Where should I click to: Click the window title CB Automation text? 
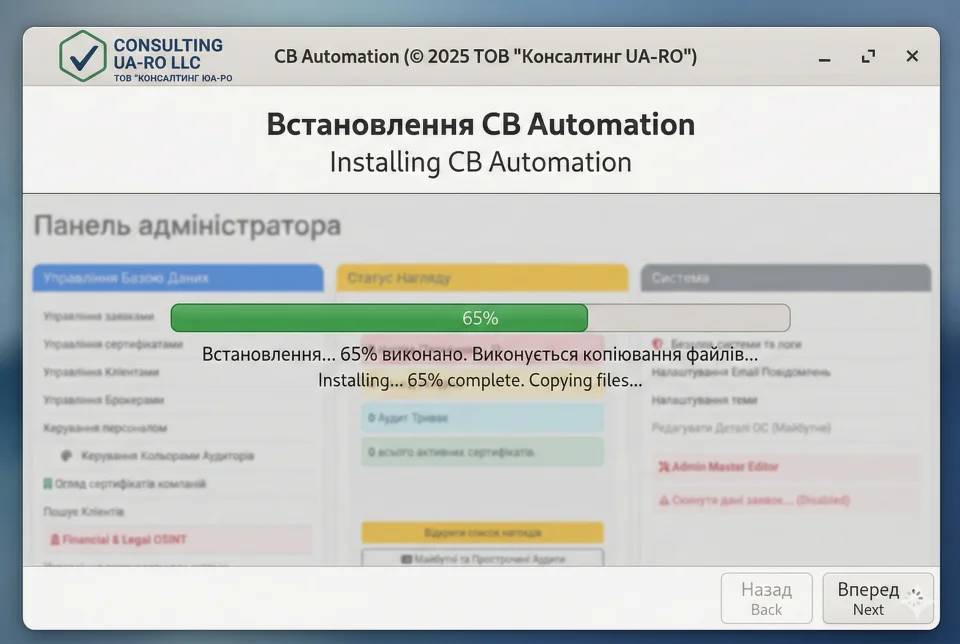(x=486, y=56)
